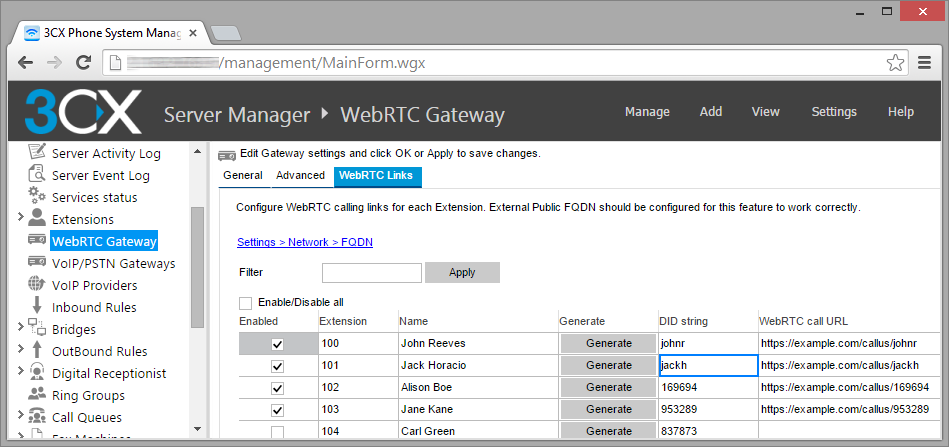Click the Services status gears icon

[37, 196]
